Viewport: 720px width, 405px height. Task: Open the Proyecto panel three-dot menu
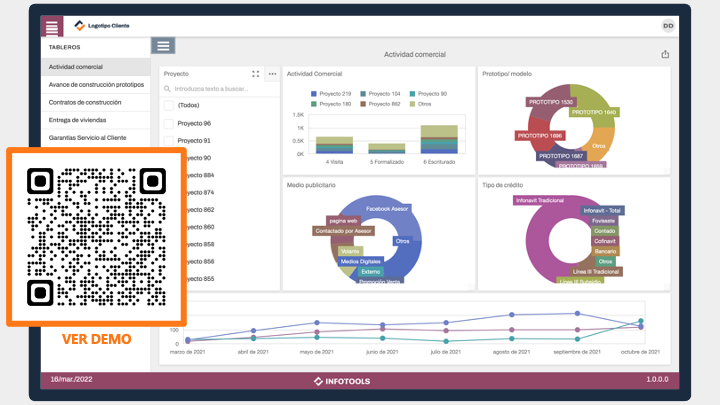tap(272, 74)
